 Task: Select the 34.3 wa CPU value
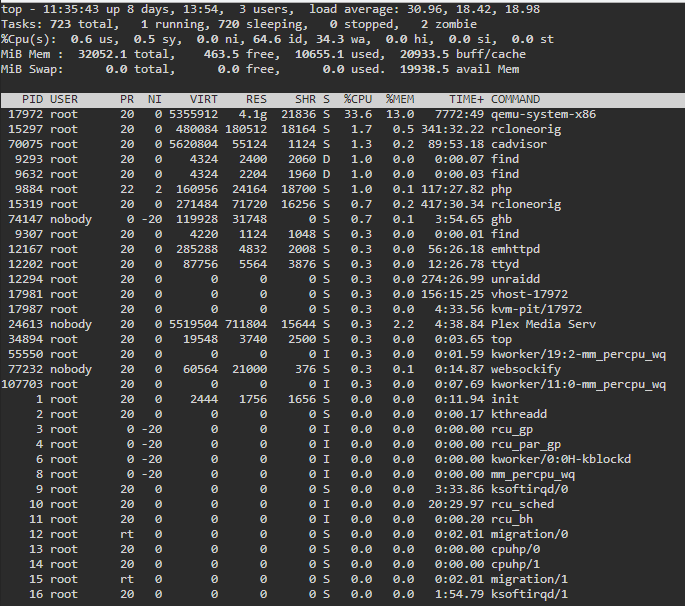click(344, 39)
